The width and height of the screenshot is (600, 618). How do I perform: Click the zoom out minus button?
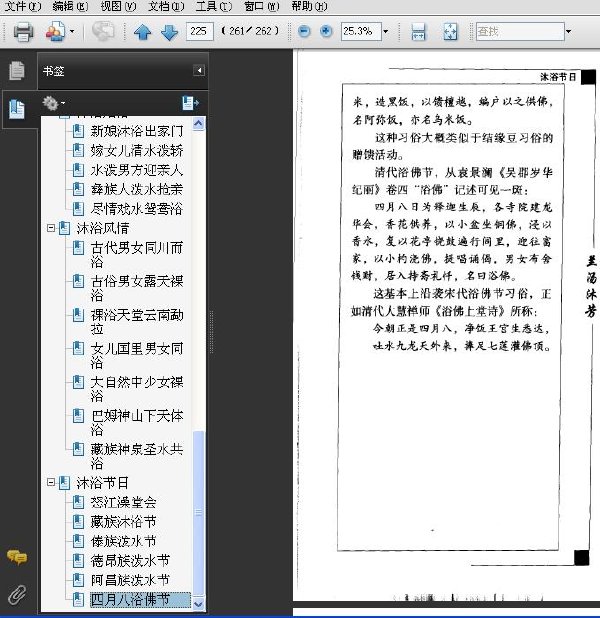coord(304,31)
